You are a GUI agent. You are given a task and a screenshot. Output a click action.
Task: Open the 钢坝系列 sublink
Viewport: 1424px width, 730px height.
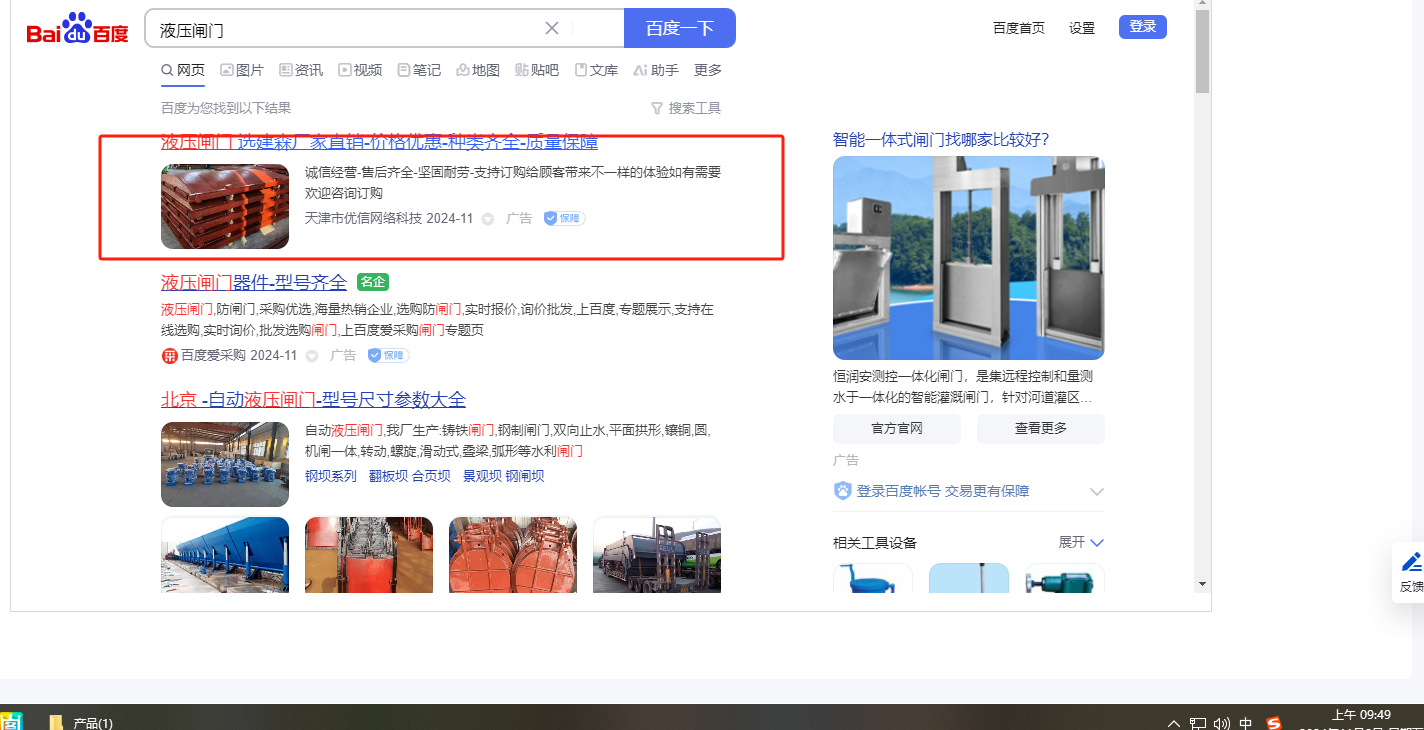point(331,476)
